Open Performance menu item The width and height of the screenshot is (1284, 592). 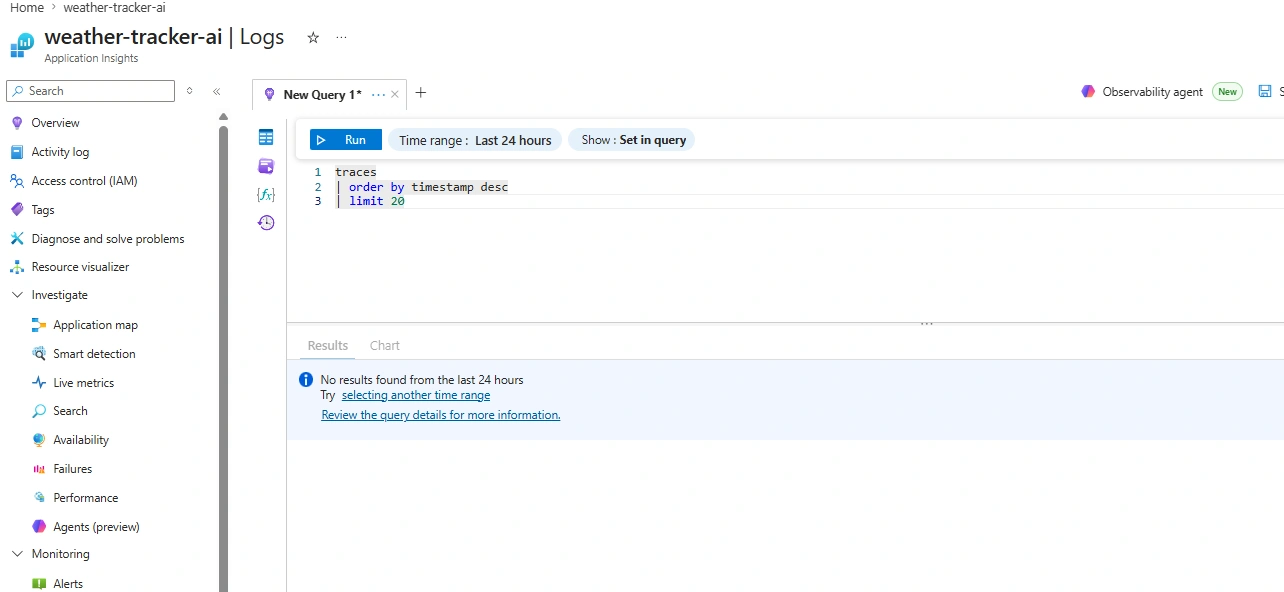[x=86, y=498]
